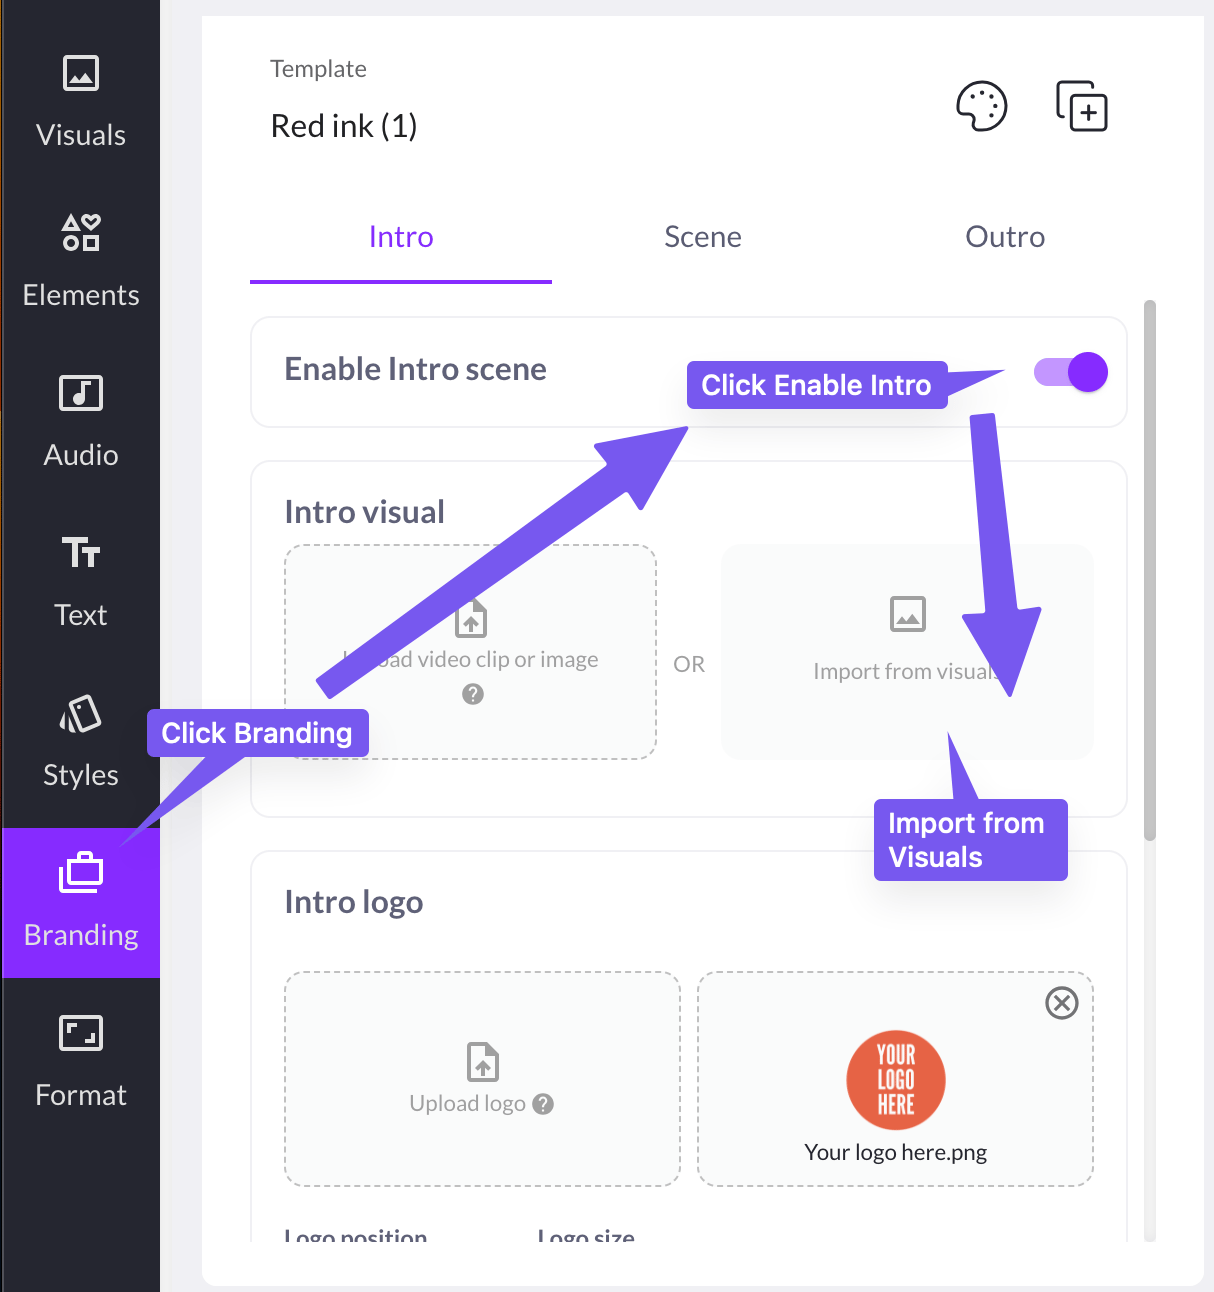Open the Styles panel
The image size is (1214, 1292).
click(80, 741)
